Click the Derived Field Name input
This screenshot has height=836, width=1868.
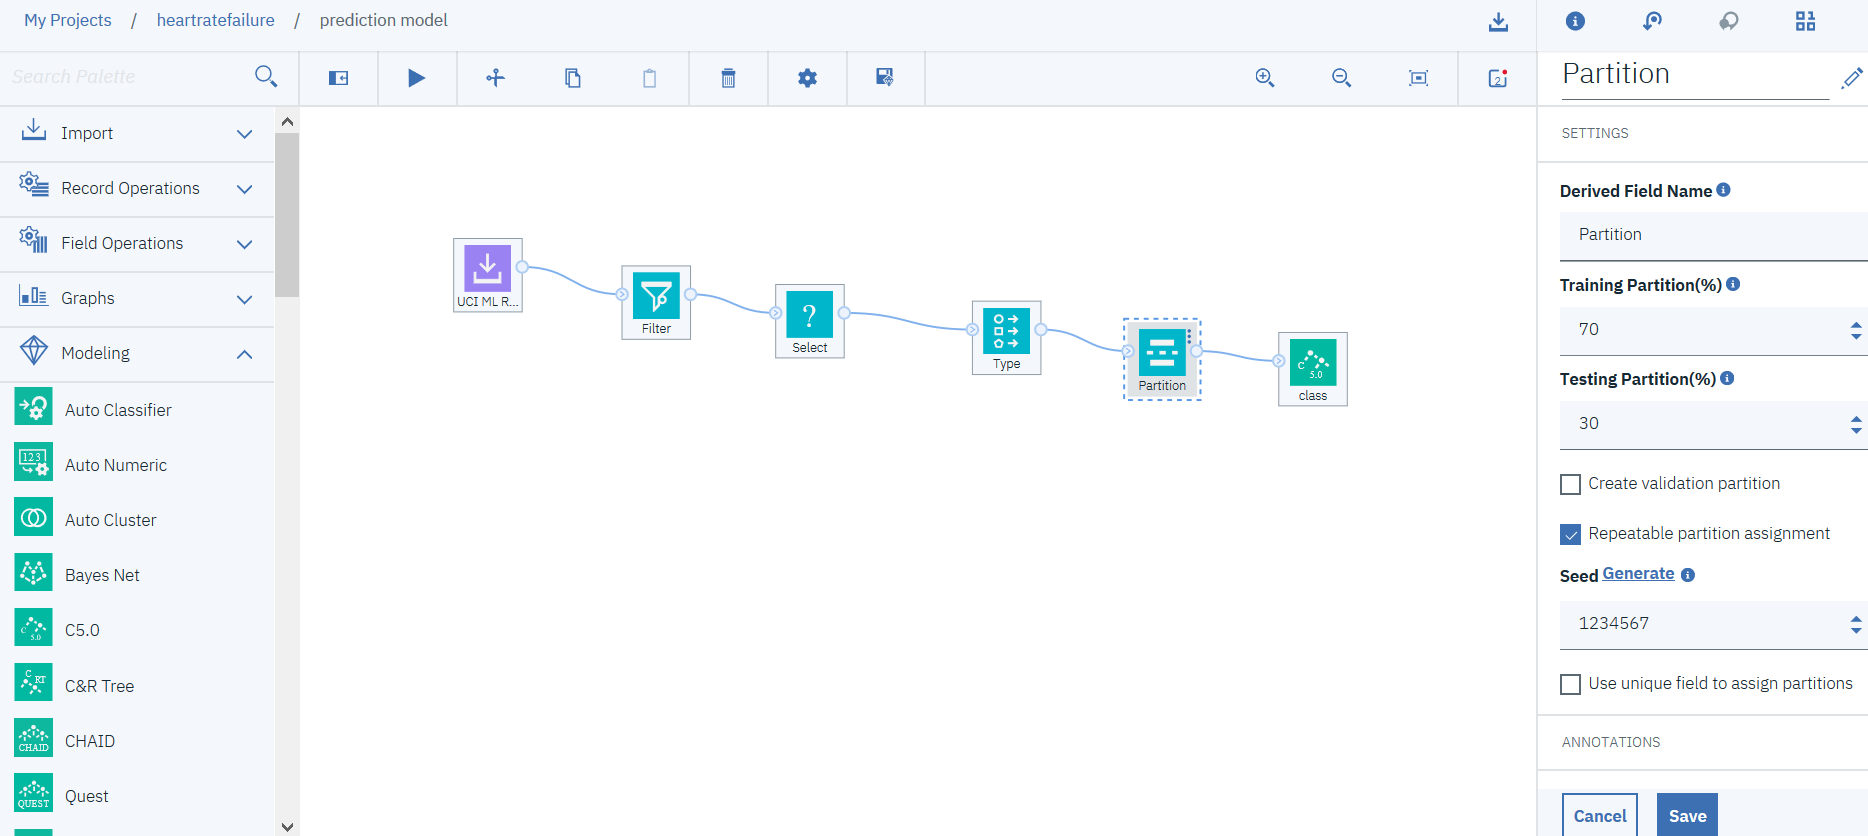(x=1713, y=235)
